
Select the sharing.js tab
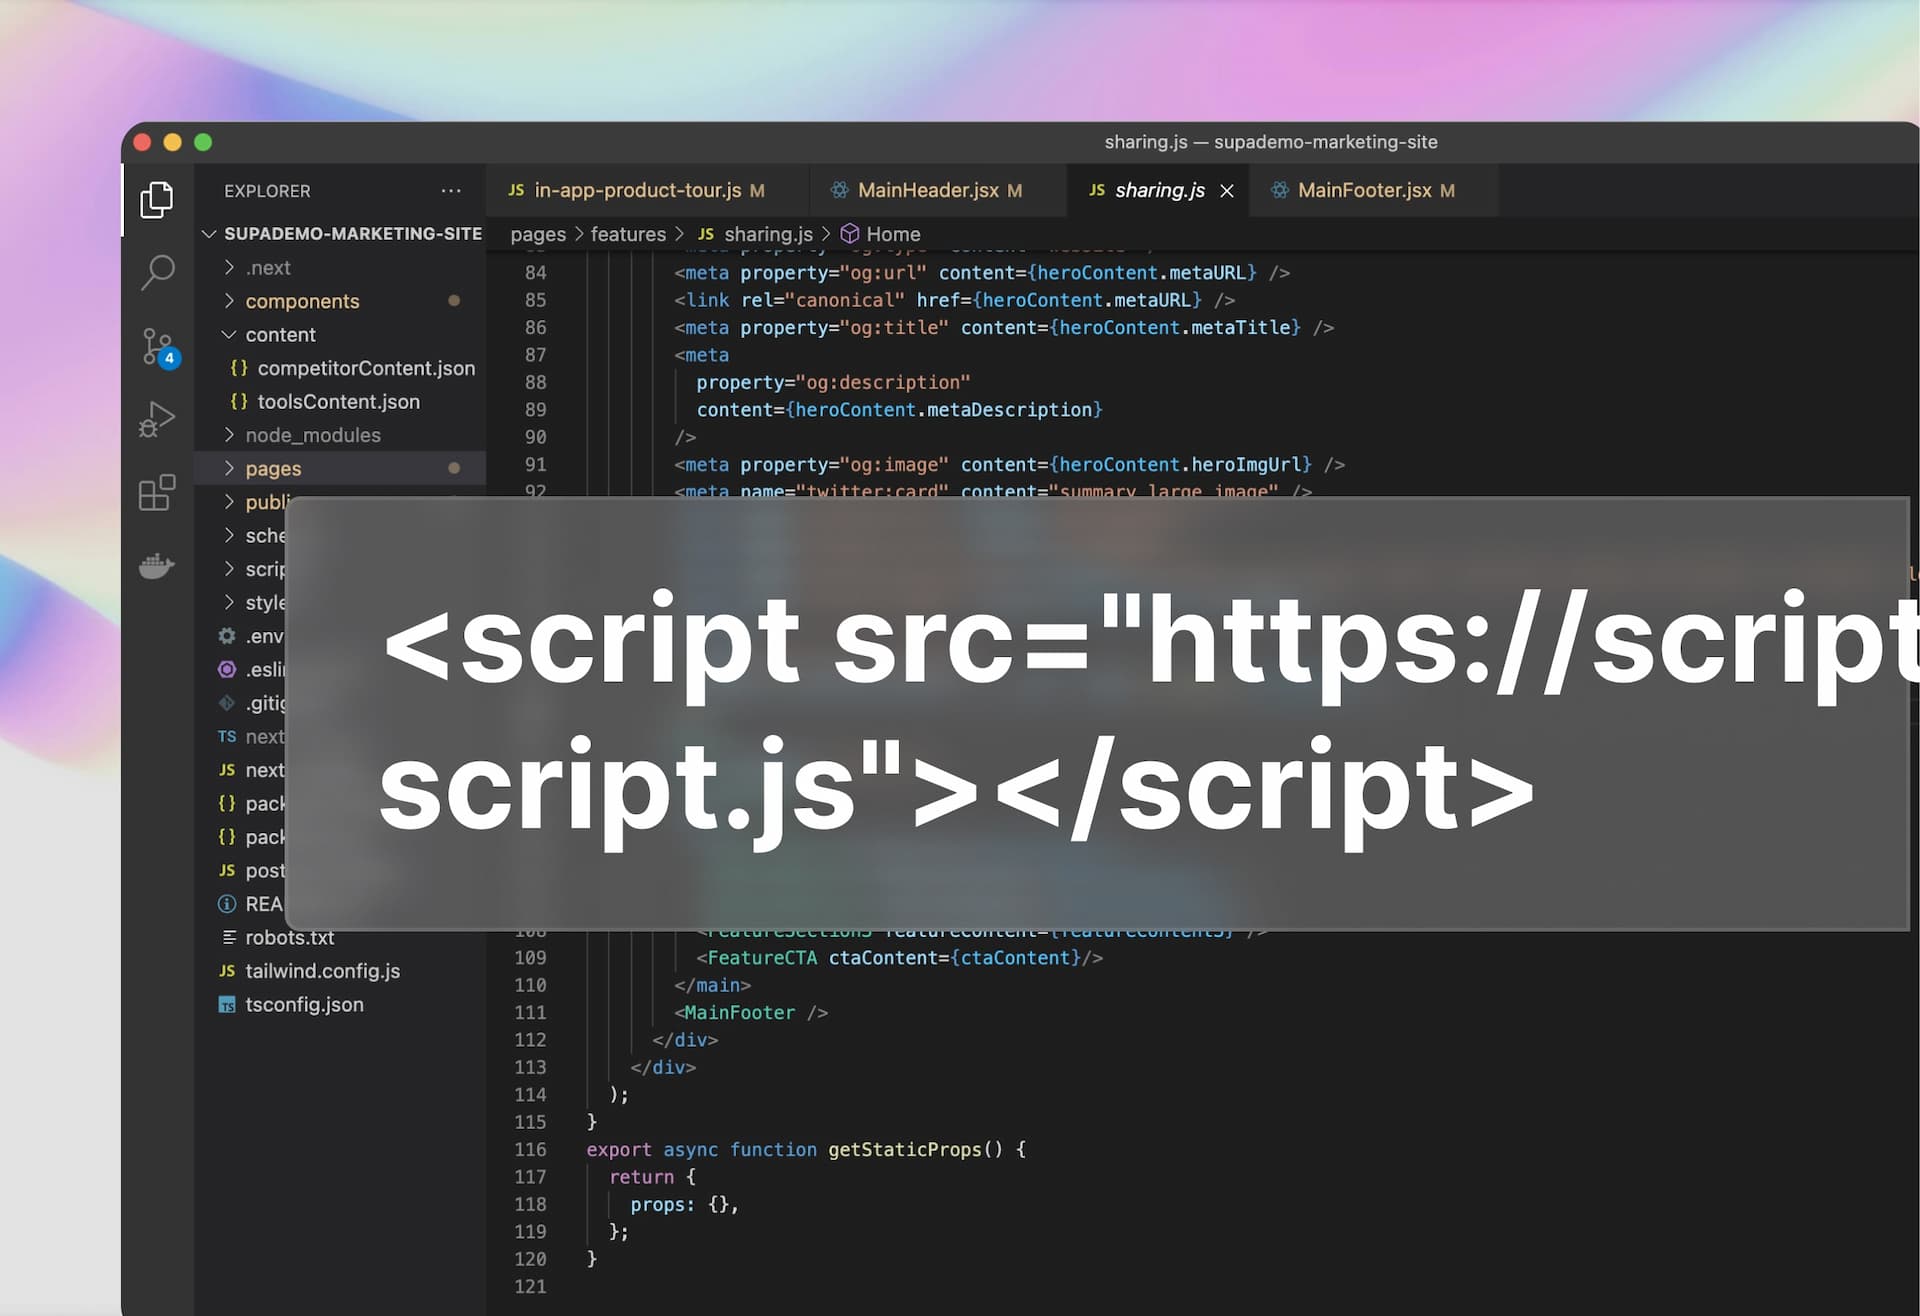[x=1159, y=190]
